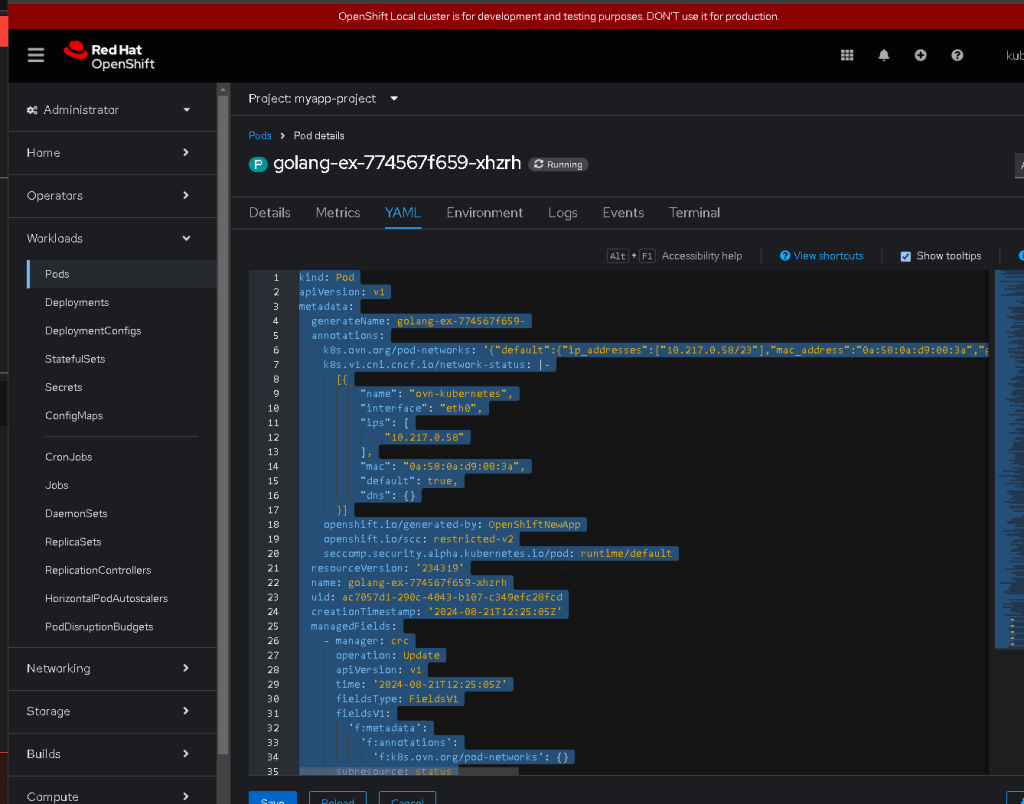Switch to the Metrics tab
This screenshot has width=1024, height=804.
pos(338,213)
